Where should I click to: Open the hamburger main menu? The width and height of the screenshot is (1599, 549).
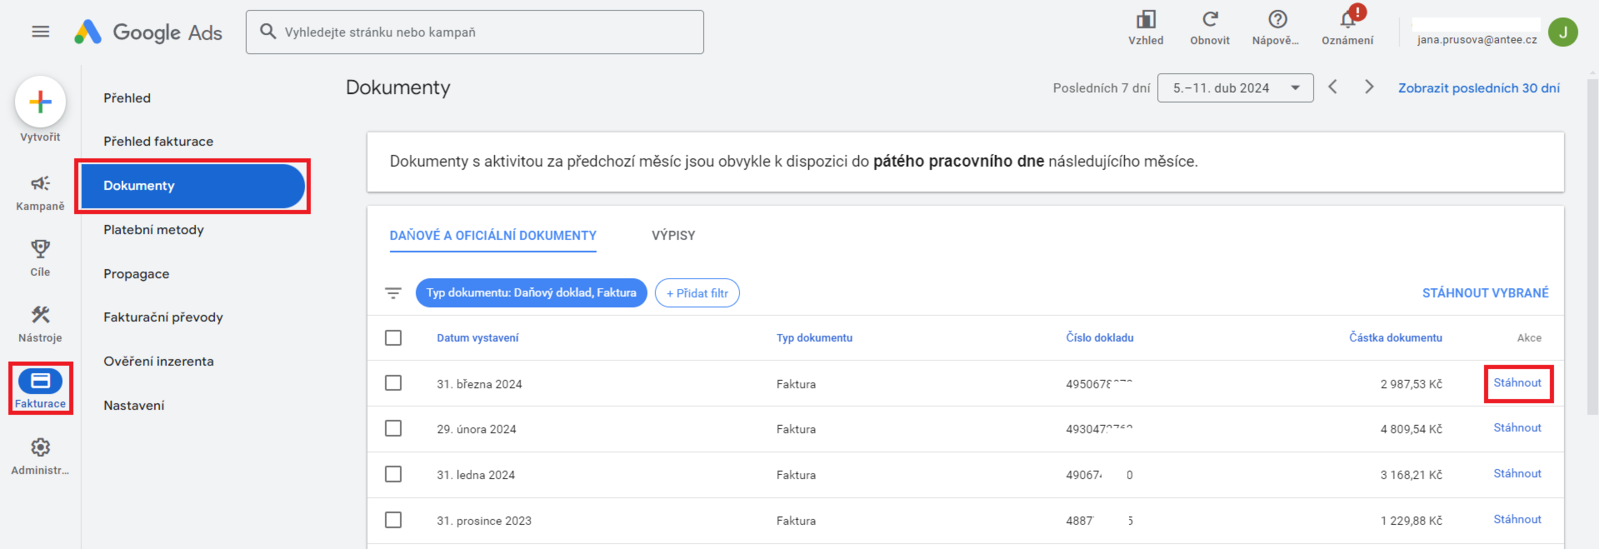40,32
